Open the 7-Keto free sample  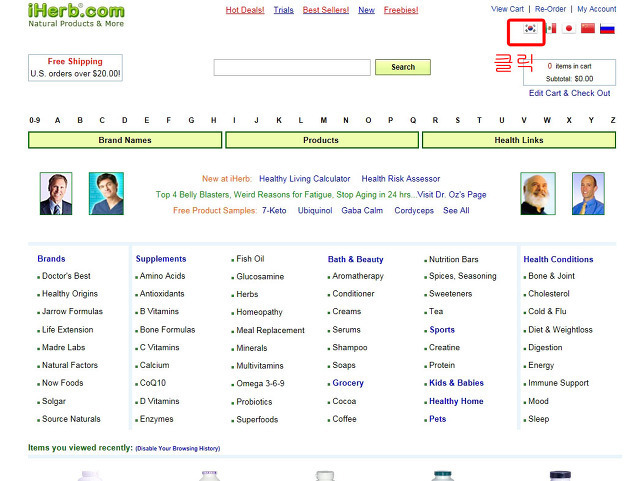(x=274, y=211)
